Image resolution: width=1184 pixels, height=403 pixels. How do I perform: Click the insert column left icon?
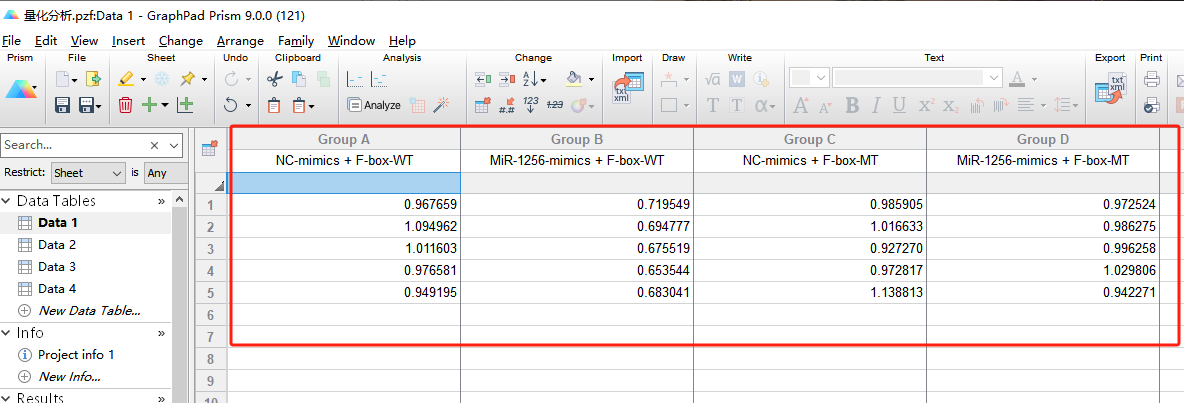pyautogui.click(x=483, y=78)
